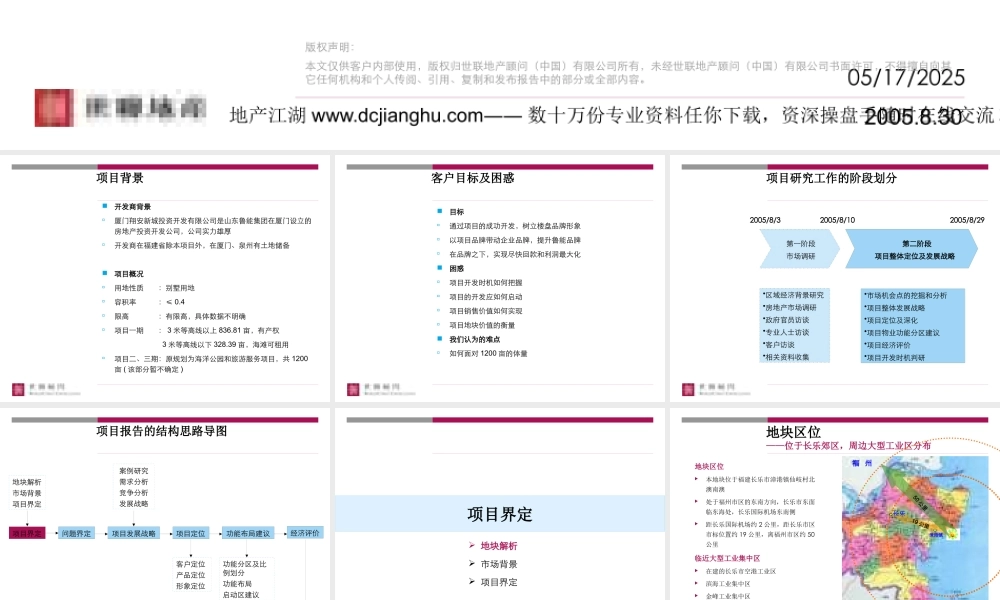The image size is (1000, 600).
Task: Click the 第一阶段 市场调研 arrow shape
Action: 800,249
